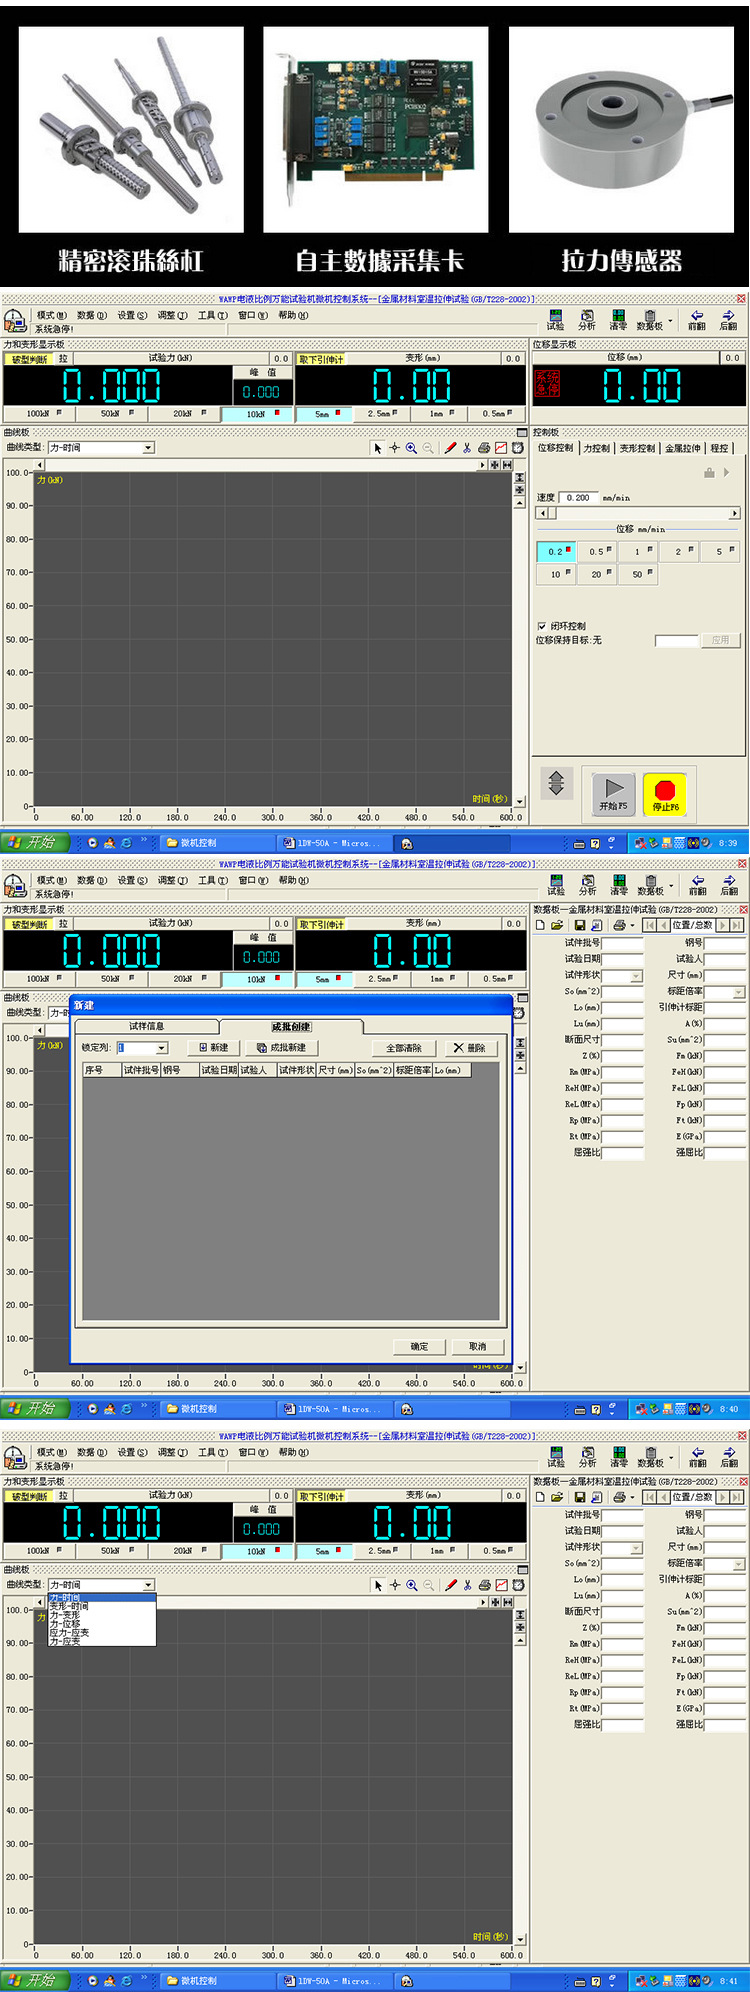Switch to the 变形控制 tab
The image size is (750, 1992).
637,448
